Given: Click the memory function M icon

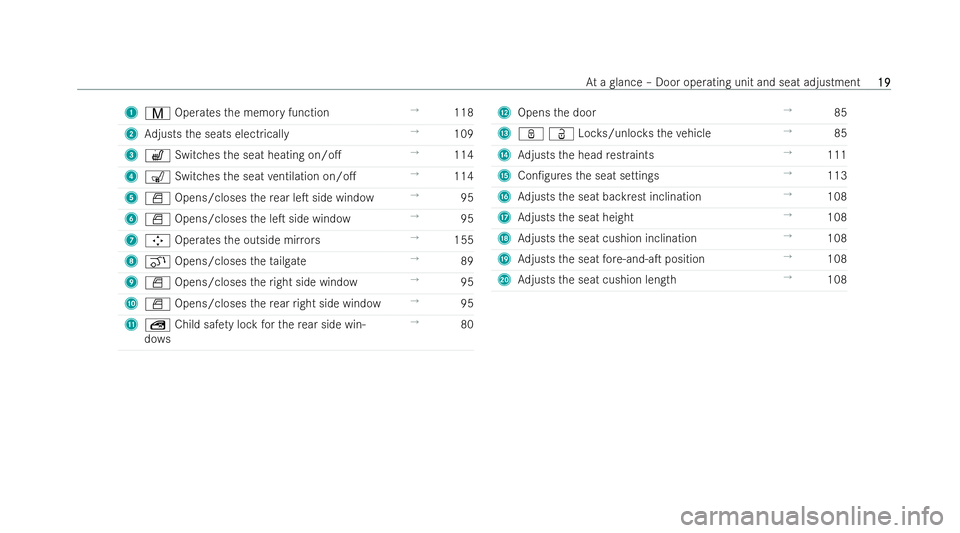Looking at the screenshot, I should click(x=157, y=113).
